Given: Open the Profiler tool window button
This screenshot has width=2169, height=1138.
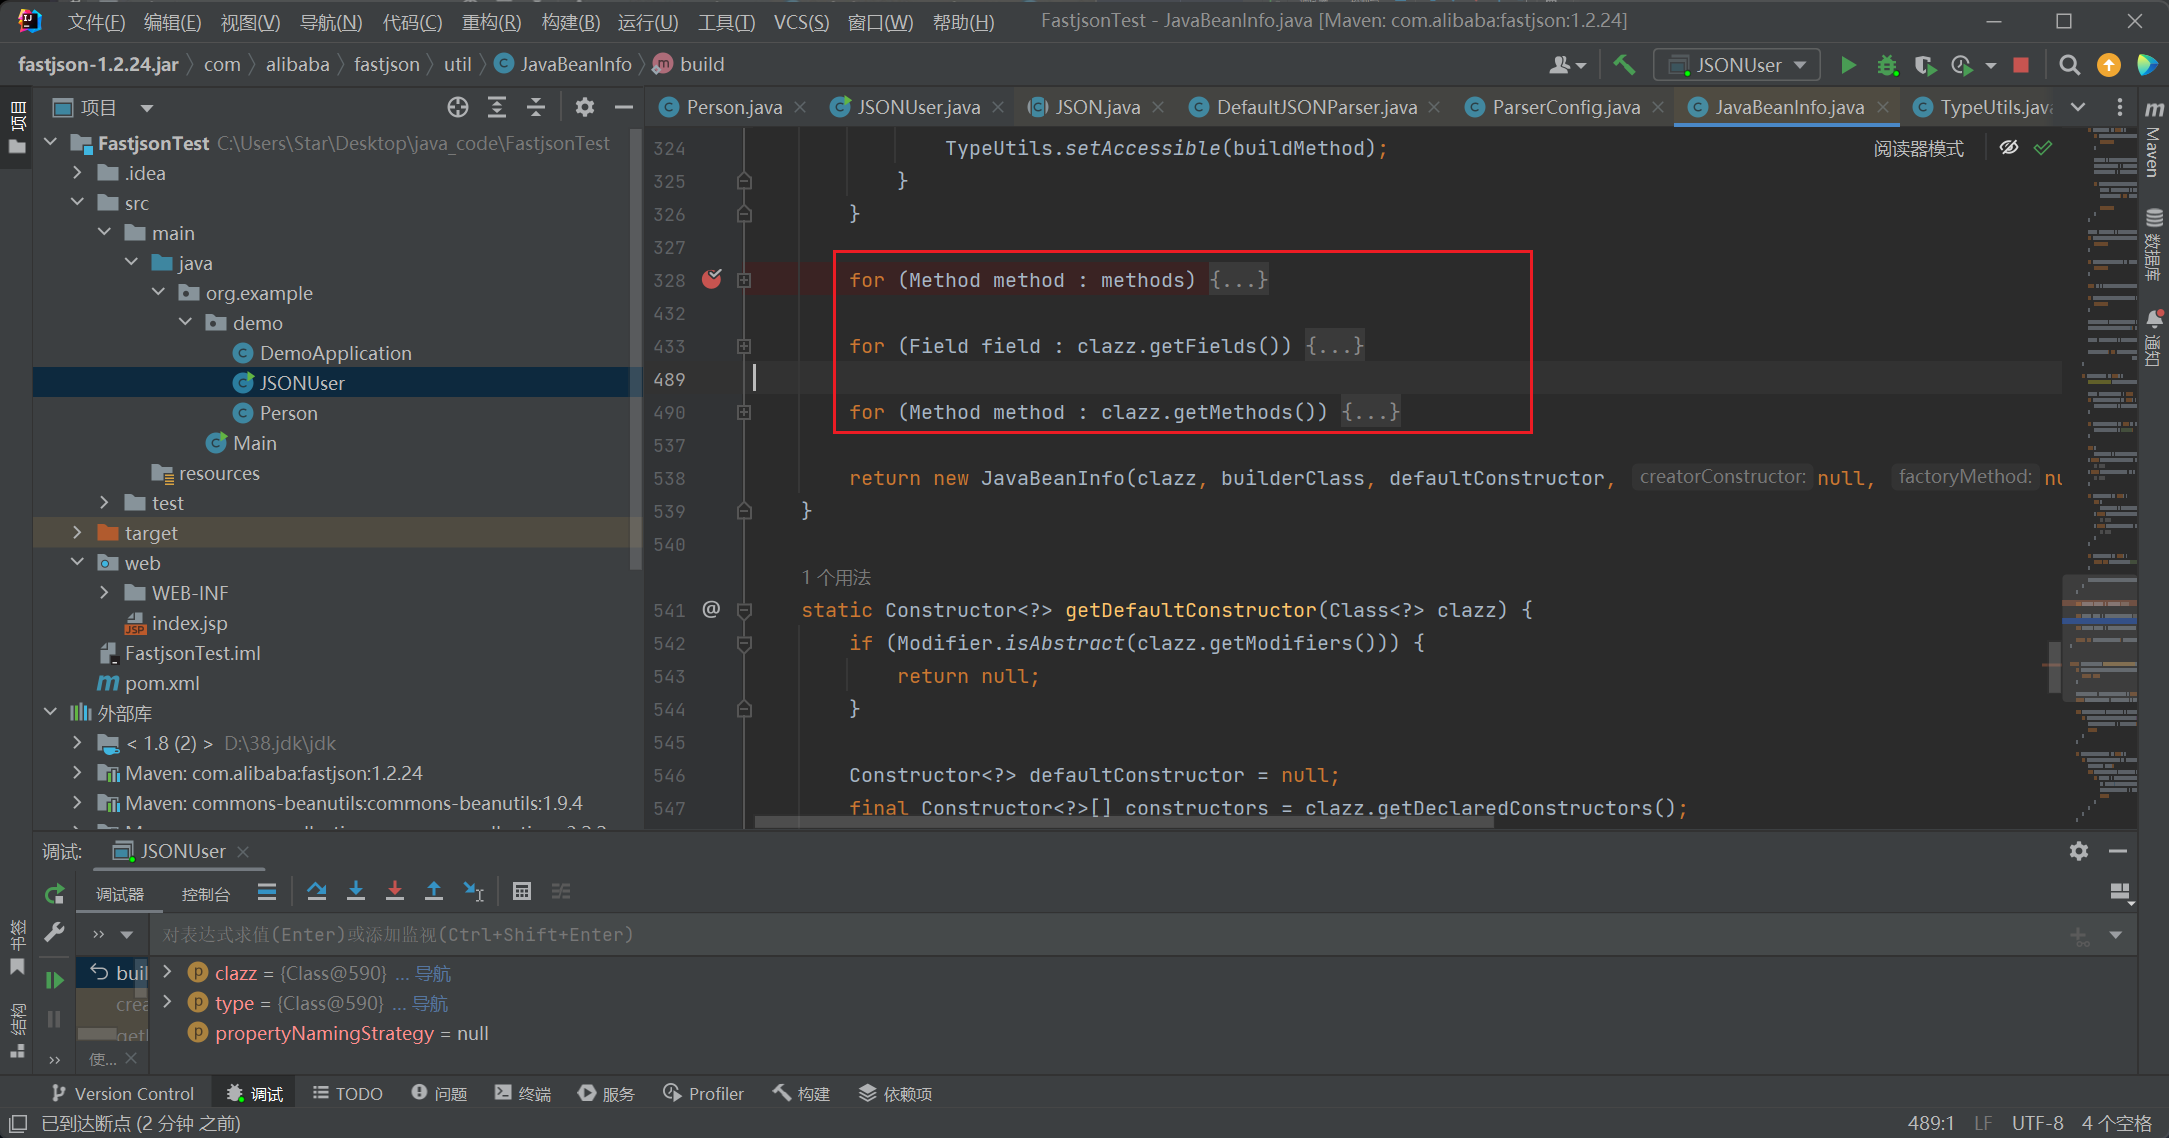Looking at the screenshot, I should [x=703, y=1093].
